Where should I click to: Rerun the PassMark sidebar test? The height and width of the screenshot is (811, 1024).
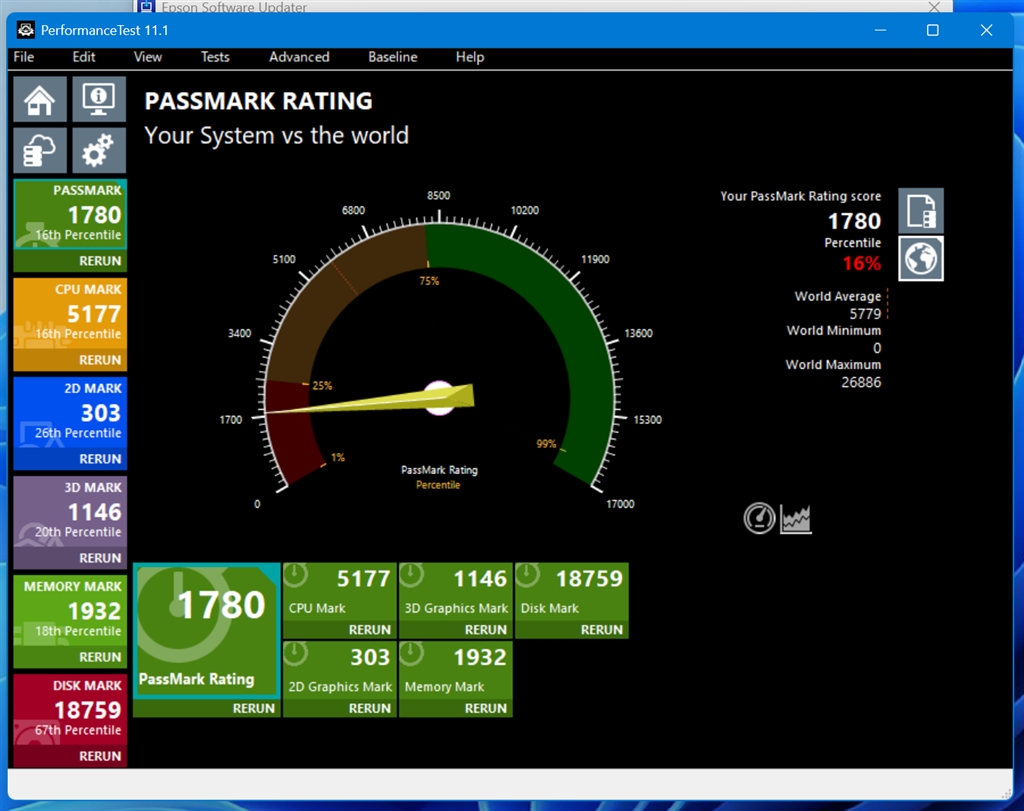click(x=100, y=261)
